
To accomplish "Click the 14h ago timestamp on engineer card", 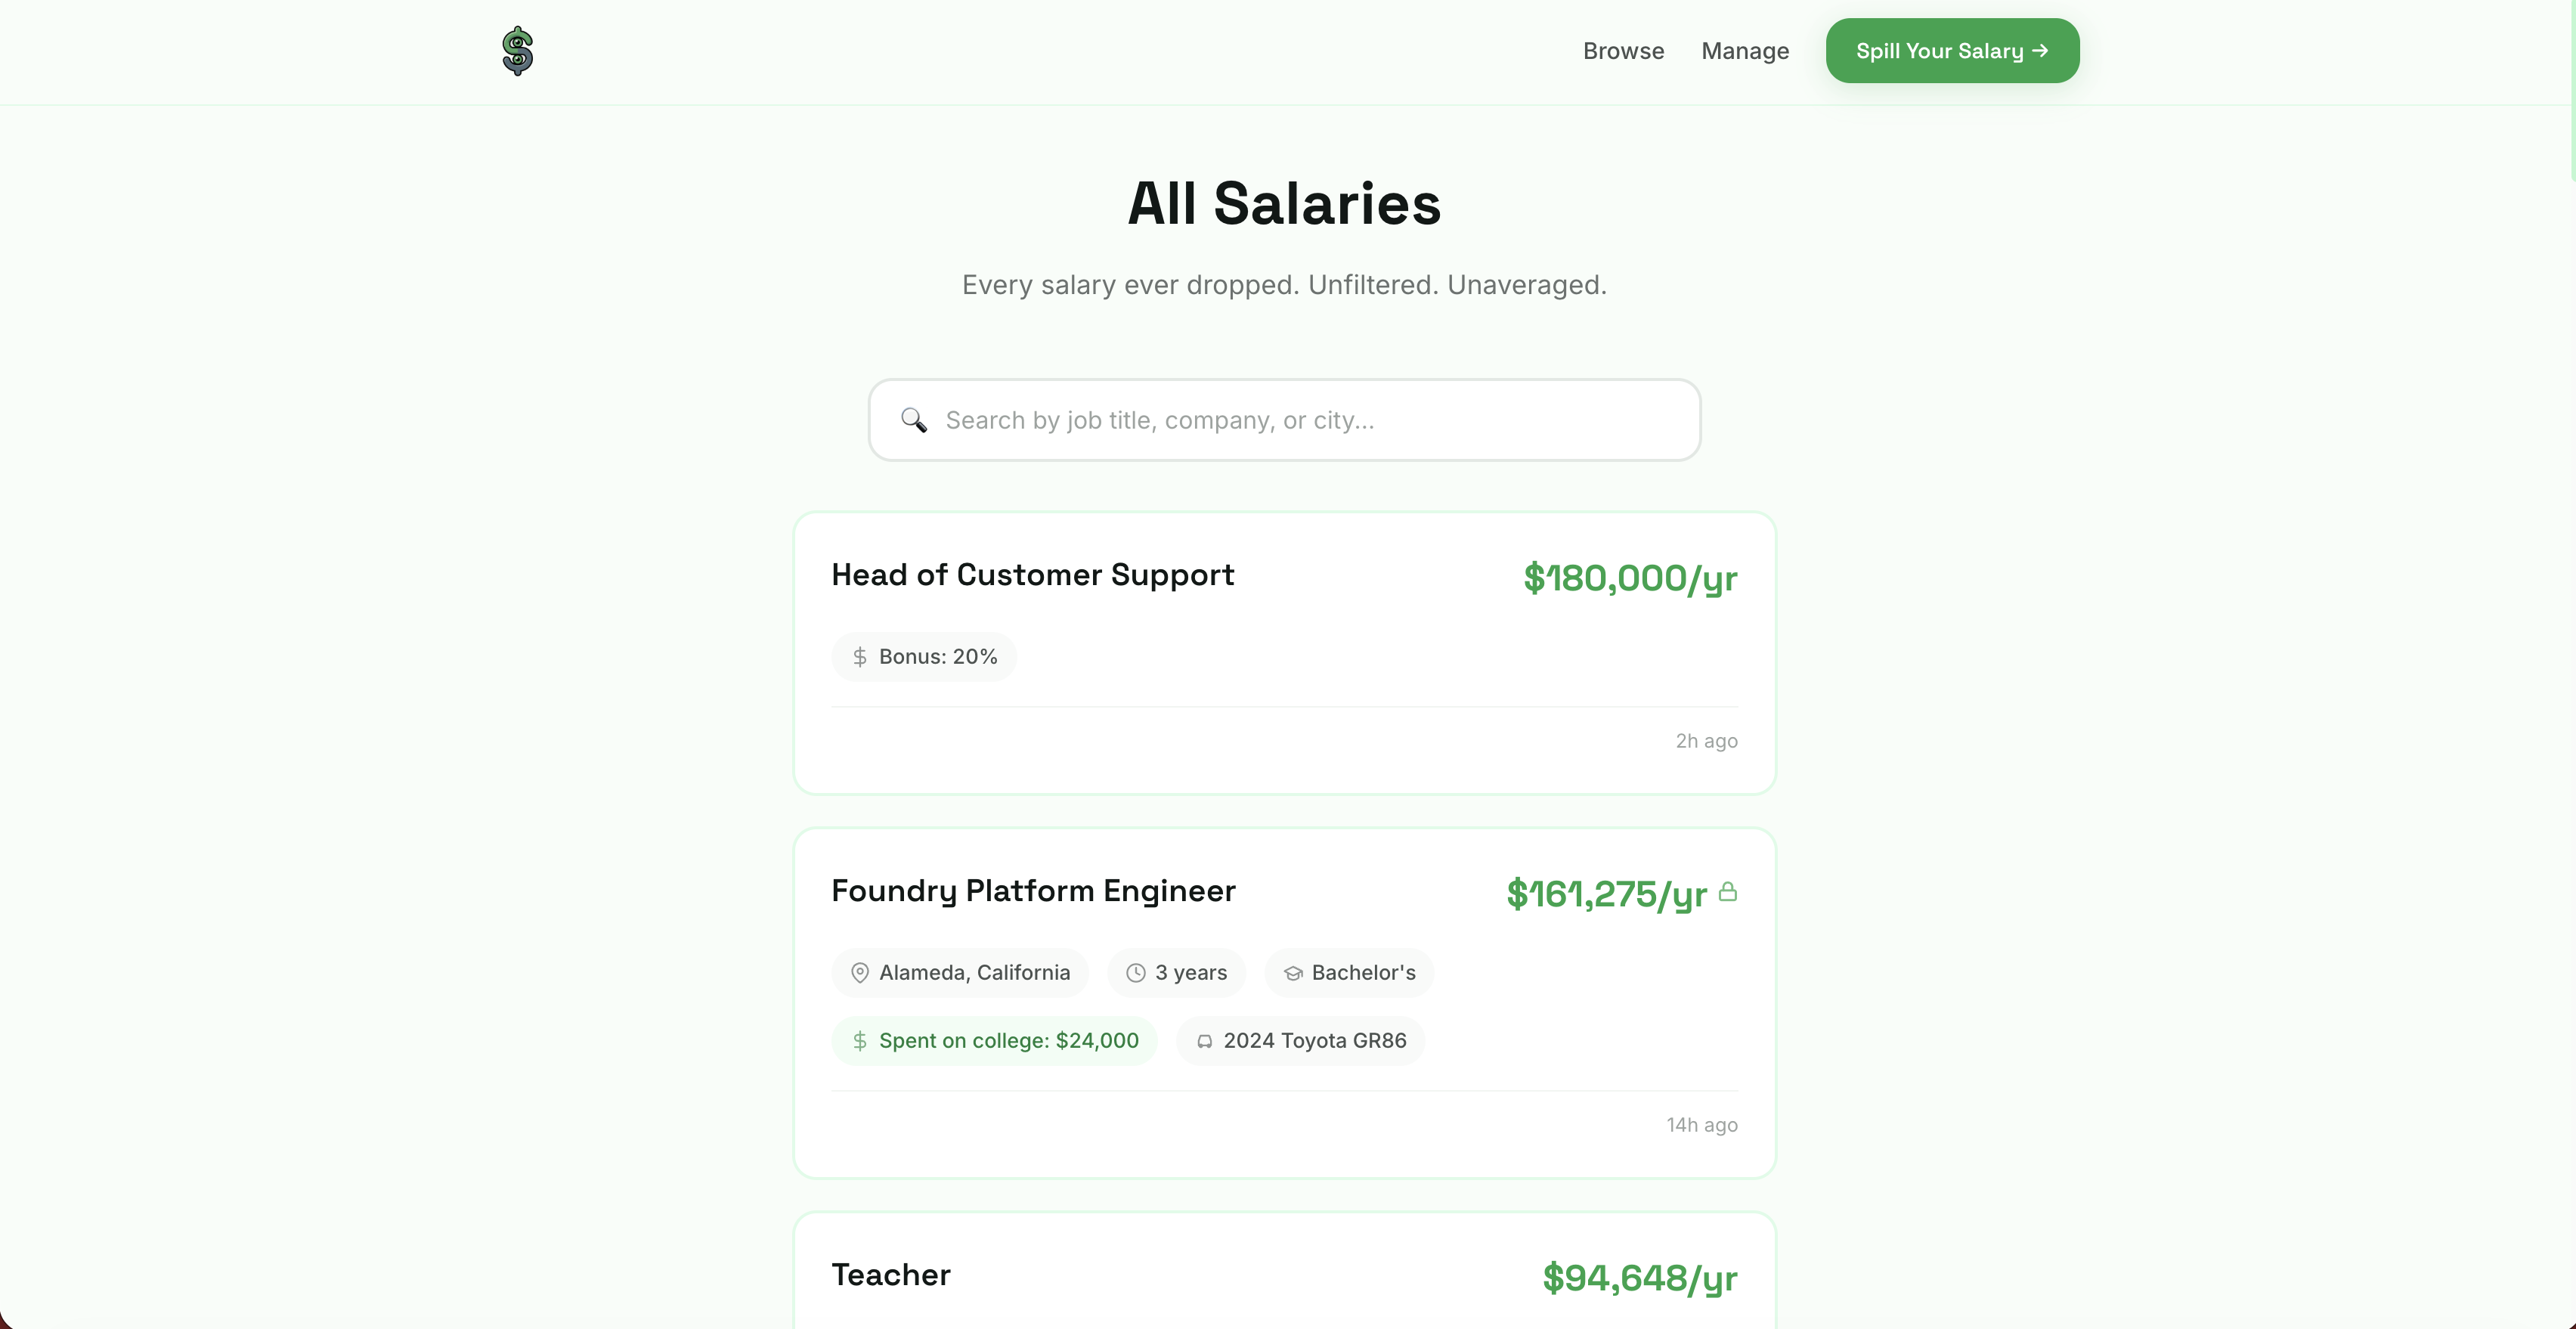I will (x=1702, y=1124).
